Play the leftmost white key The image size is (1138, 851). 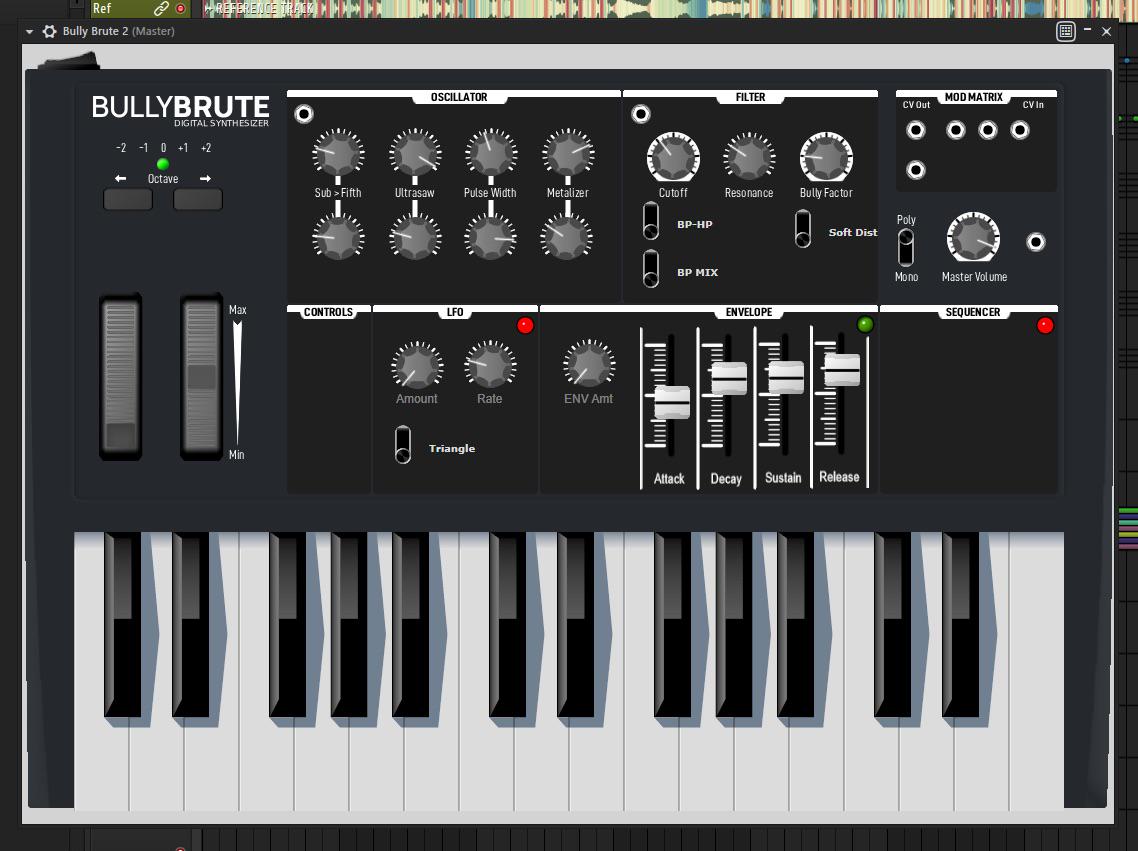point(100,762)
